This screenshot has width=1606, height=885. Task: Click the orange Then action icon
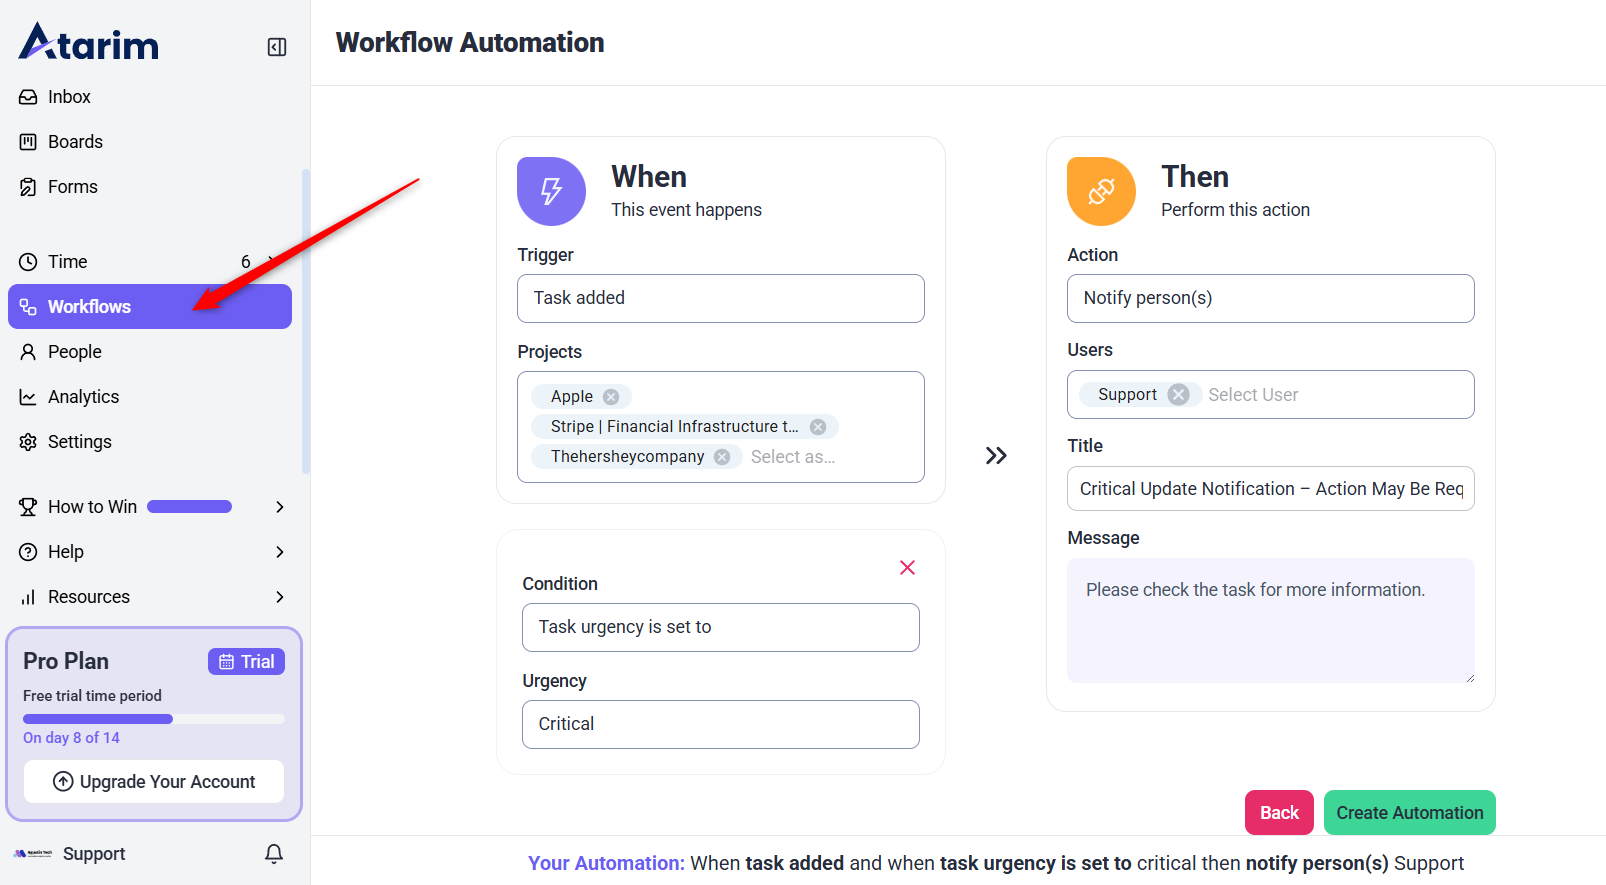pyautogui.click(x=1101, y=191)
